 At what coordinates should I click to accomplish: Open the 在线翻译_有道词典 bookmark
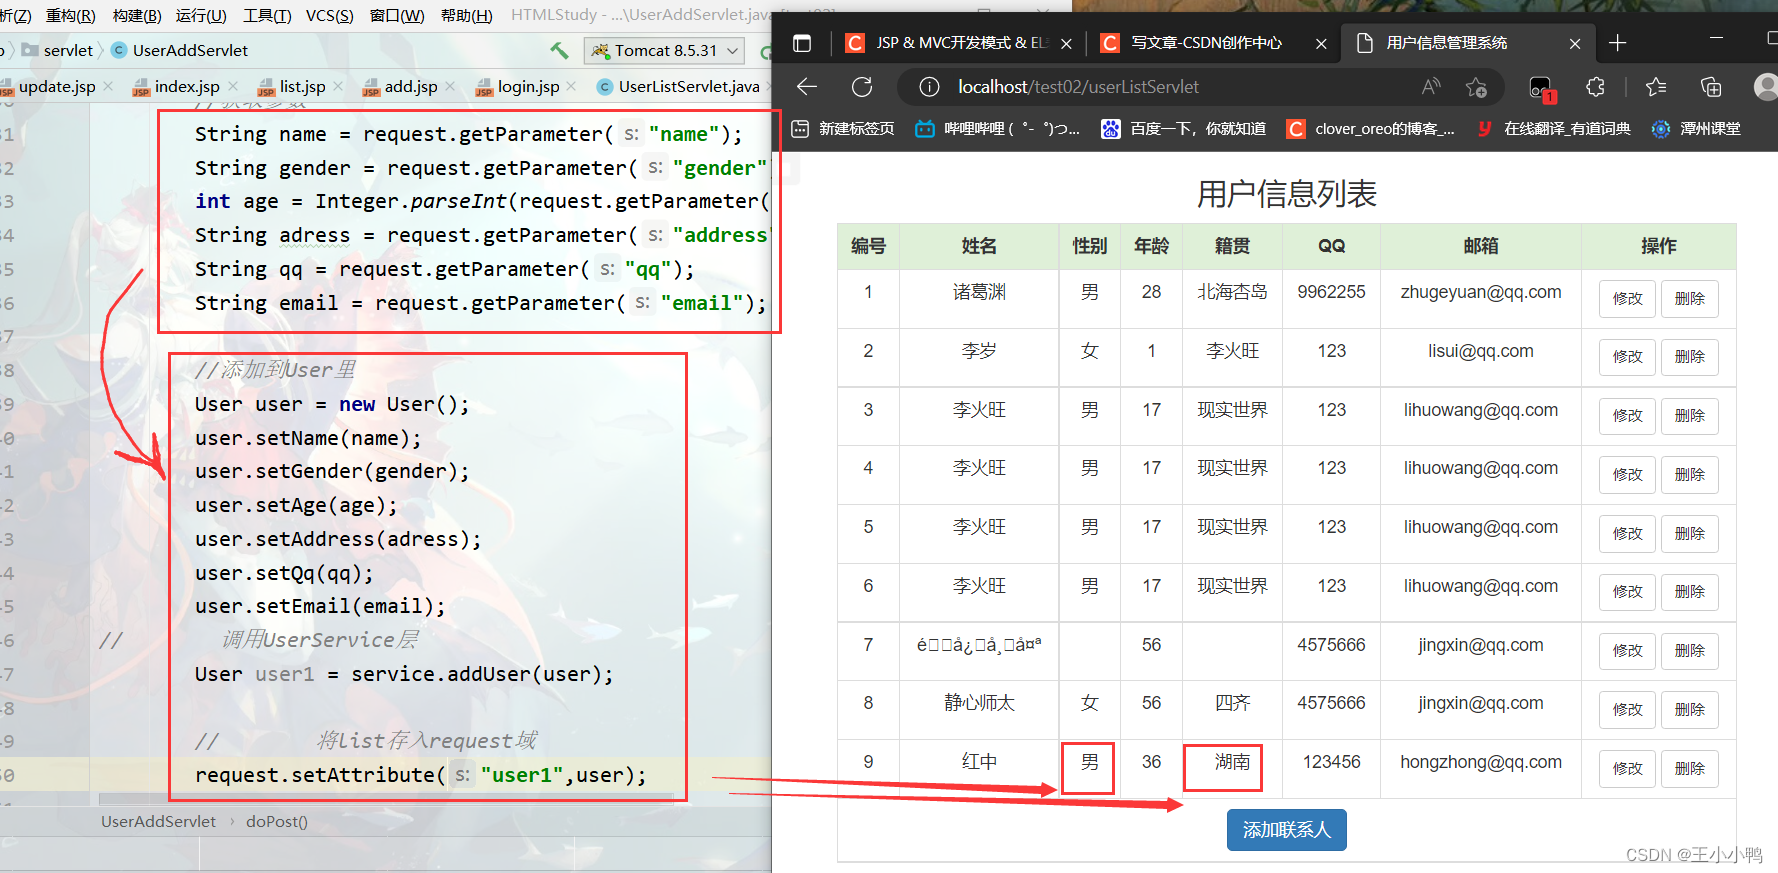pos(1553,129)
